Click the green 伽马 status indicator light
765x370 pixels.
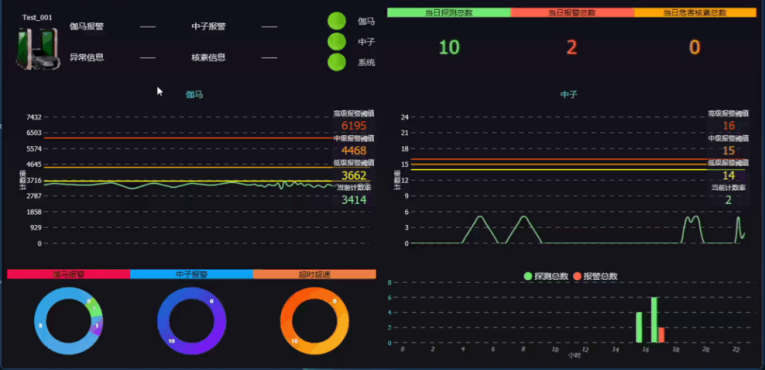[337, 21]
